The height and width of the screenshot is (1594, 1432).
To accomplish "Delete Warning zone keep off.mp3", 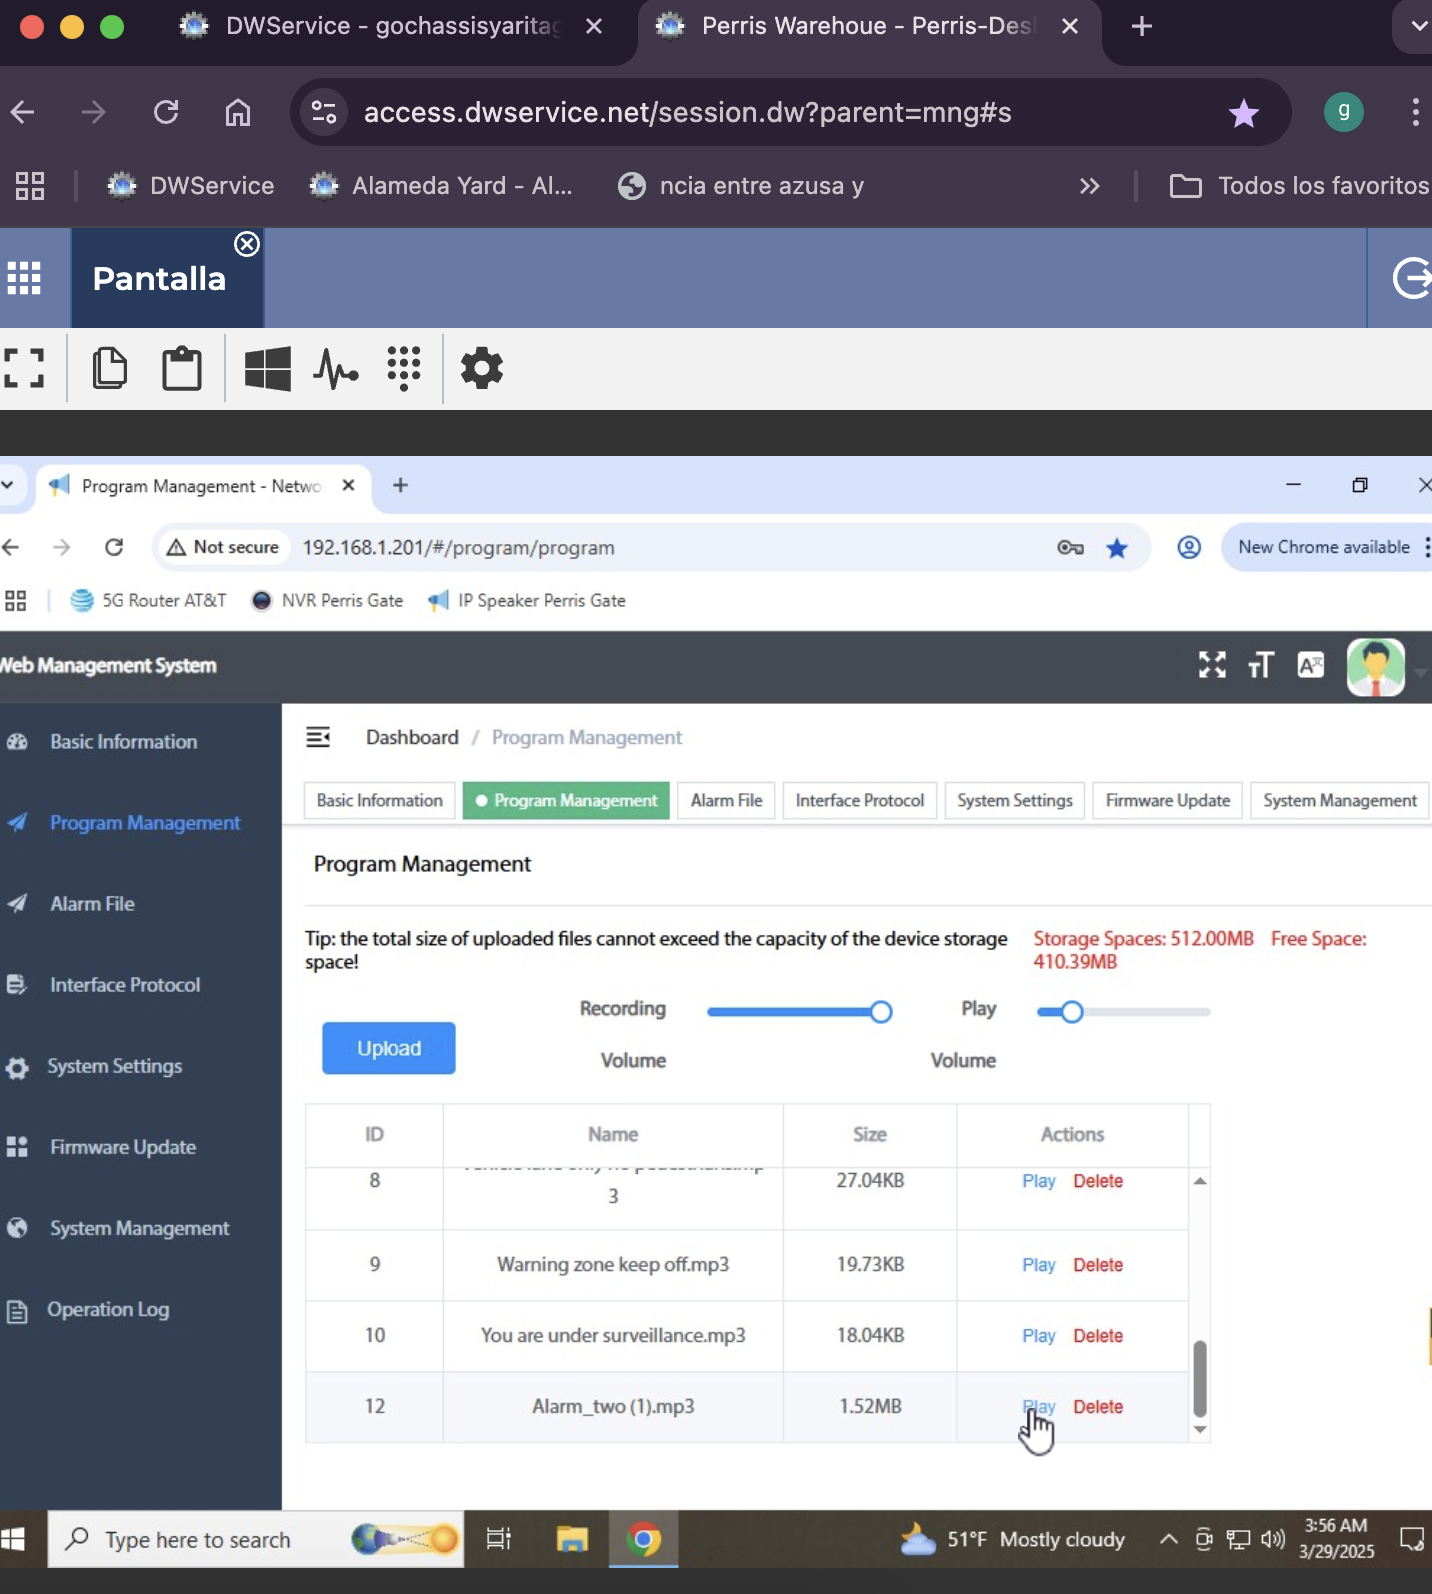I will click(1098, 1265).
